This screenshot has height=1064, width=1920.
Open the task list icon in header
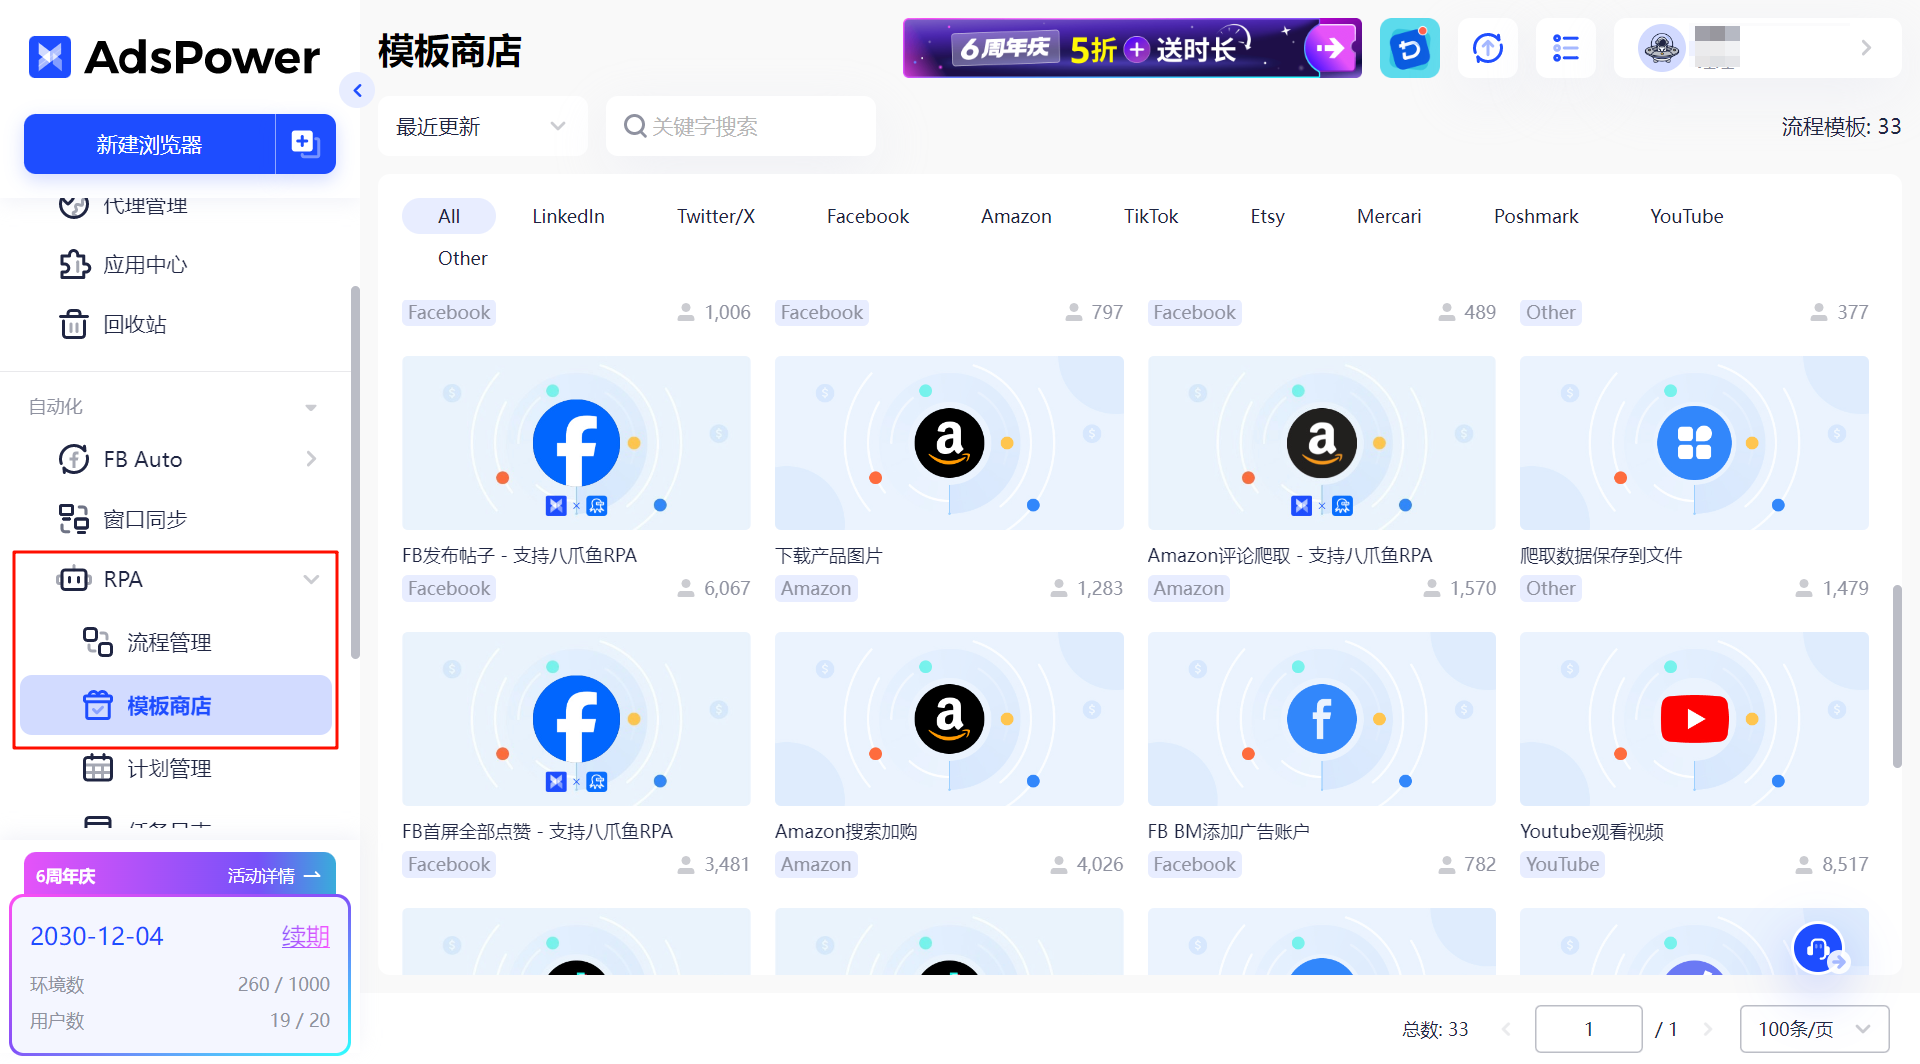(x=1566, y=48)
